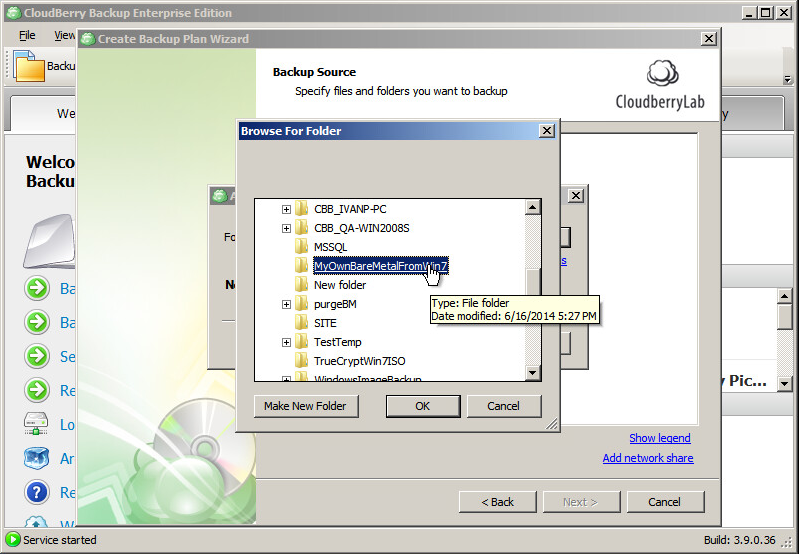The width and height of the screenshot is (799, 554).
Task: Select the TestTemp folder name
Action: point(338,342)
